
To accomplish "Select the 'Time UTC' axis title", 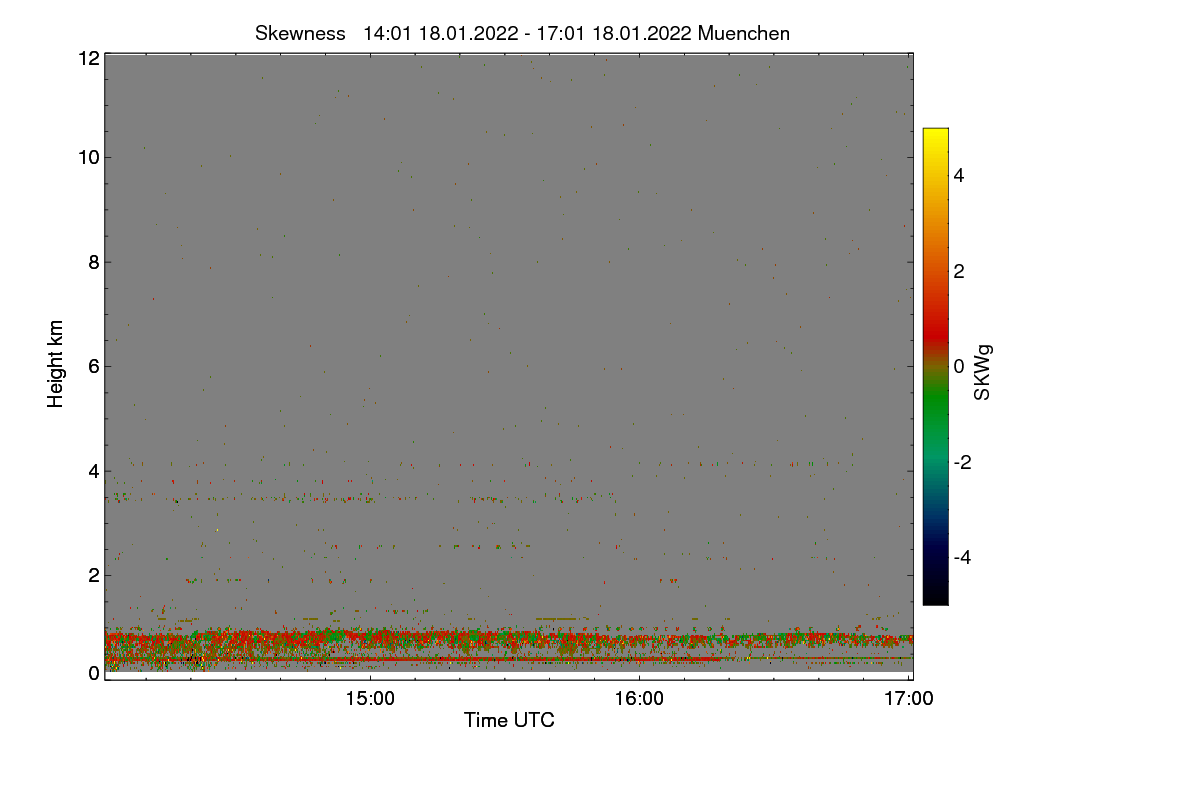I will (509, 720).
